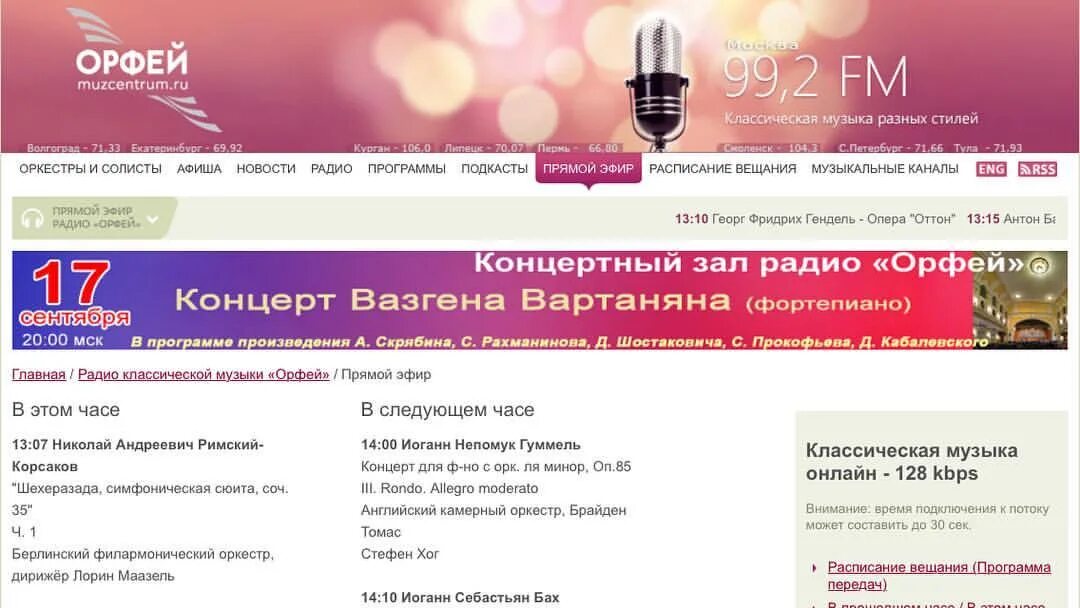Click Классическая музыка онлайн - 128 kbps heading
This screenshot has height=608, width=1080.
pos(911,462)
